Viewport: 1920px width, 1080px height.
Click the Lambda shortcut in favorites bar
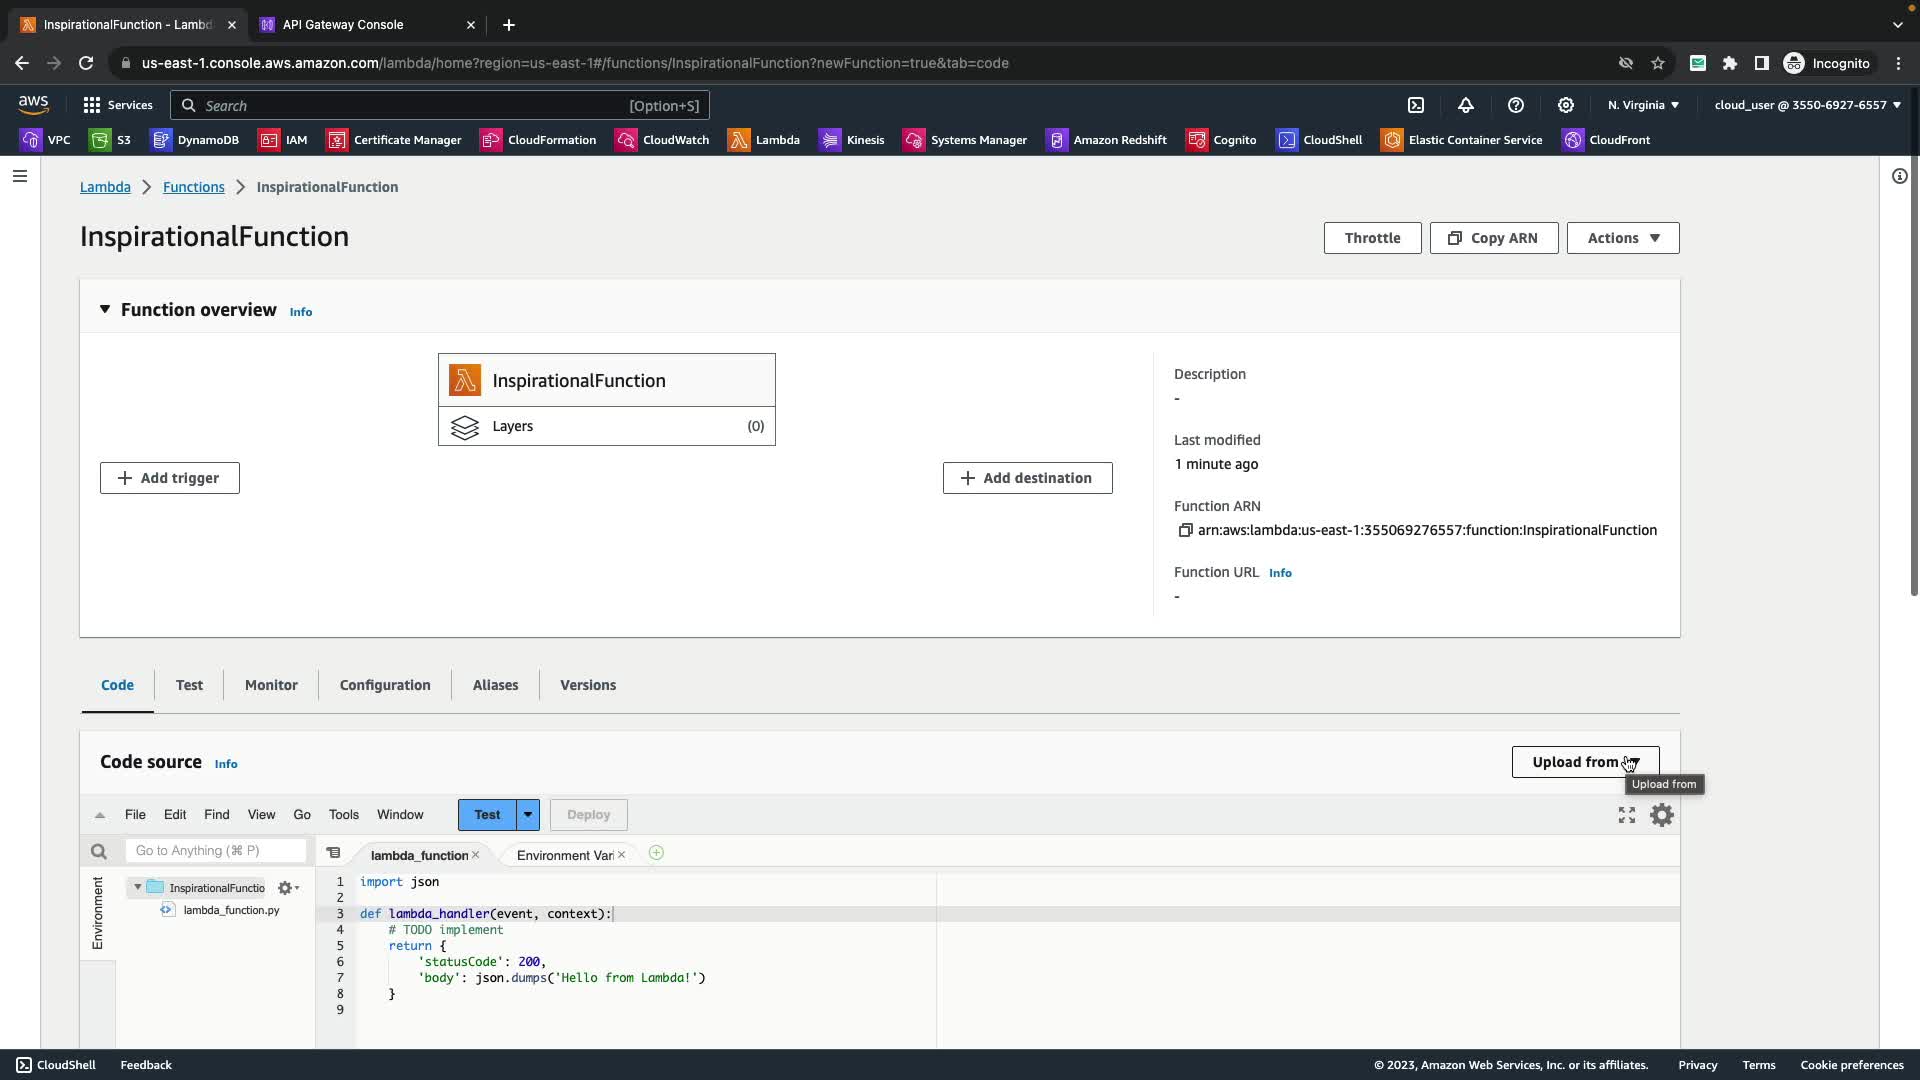point(764,140)
